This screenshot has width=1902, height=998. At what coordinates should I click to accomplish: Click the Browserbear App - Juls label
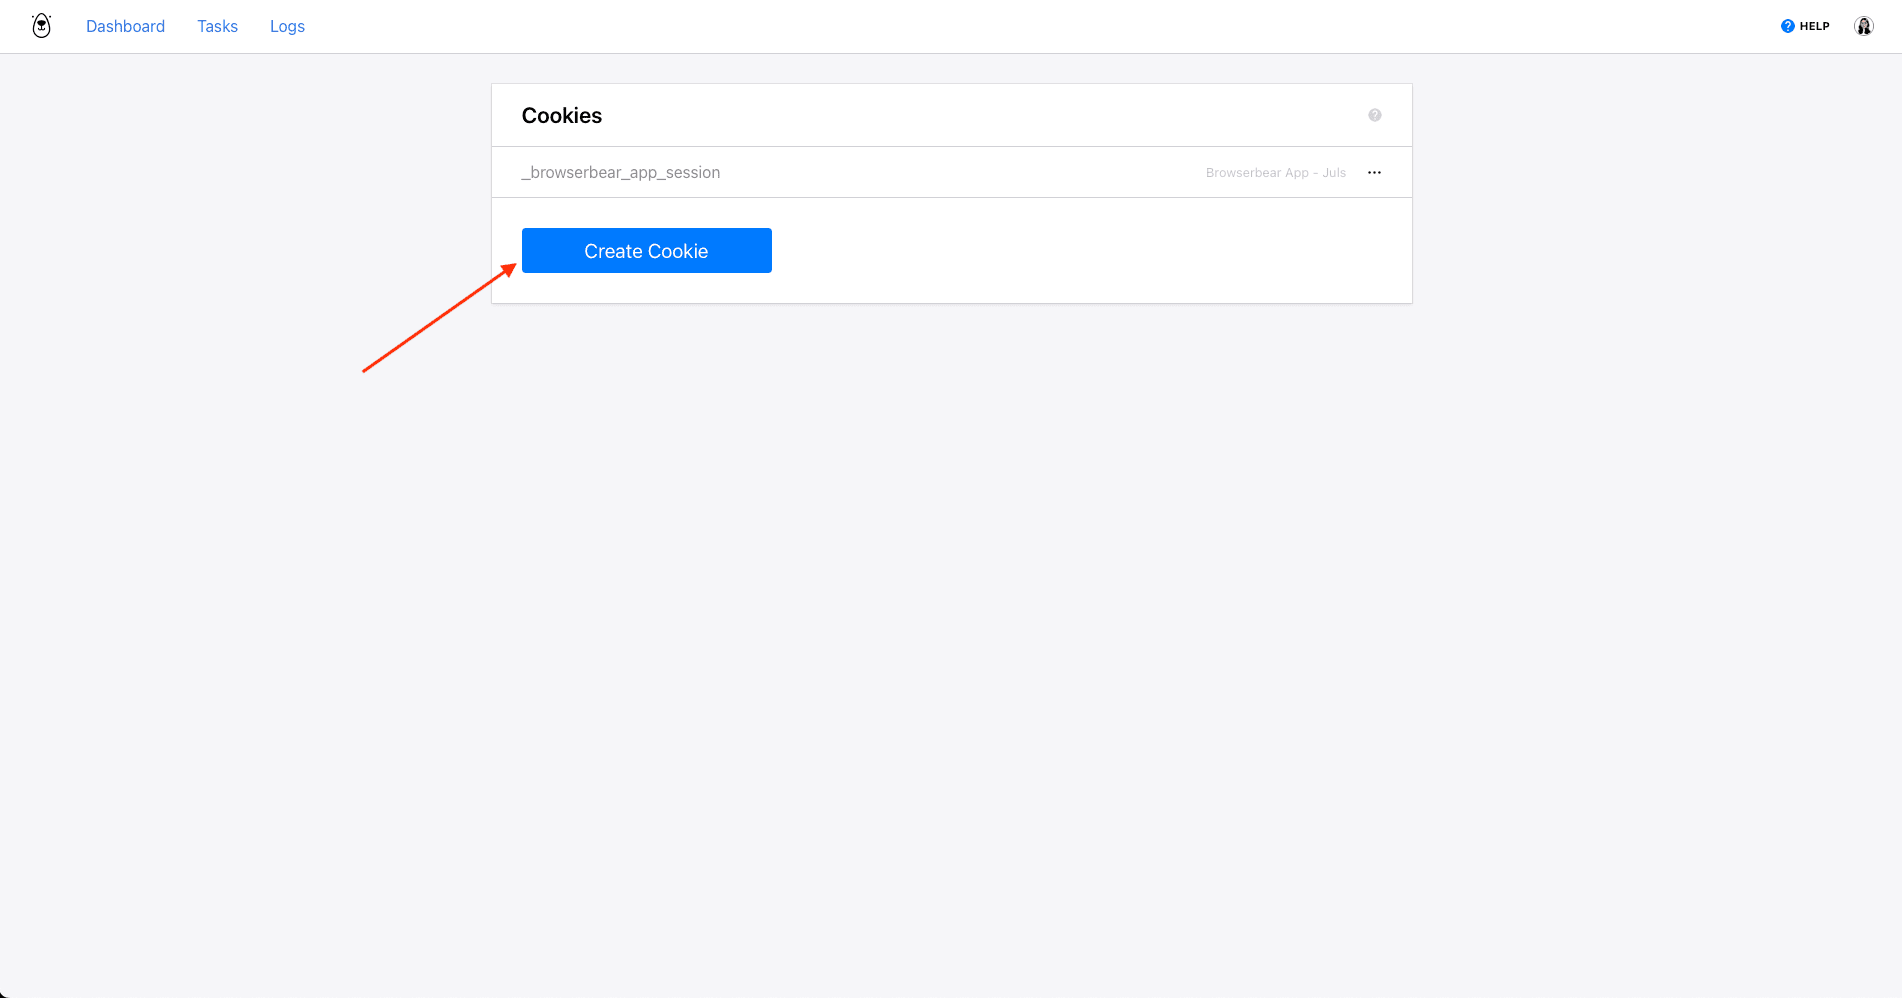pyautogui.click(x=1275, y=172)
